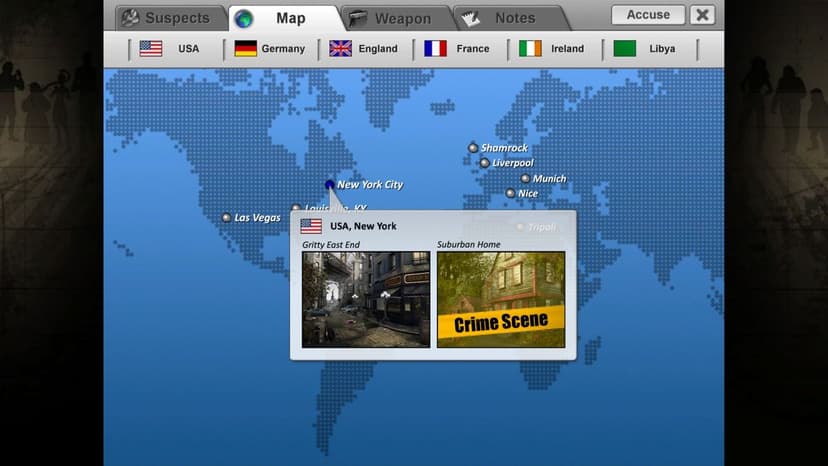Select the Germany country label
The width and height of the screenshot is (828, 466).
click(x=283, y=49)
